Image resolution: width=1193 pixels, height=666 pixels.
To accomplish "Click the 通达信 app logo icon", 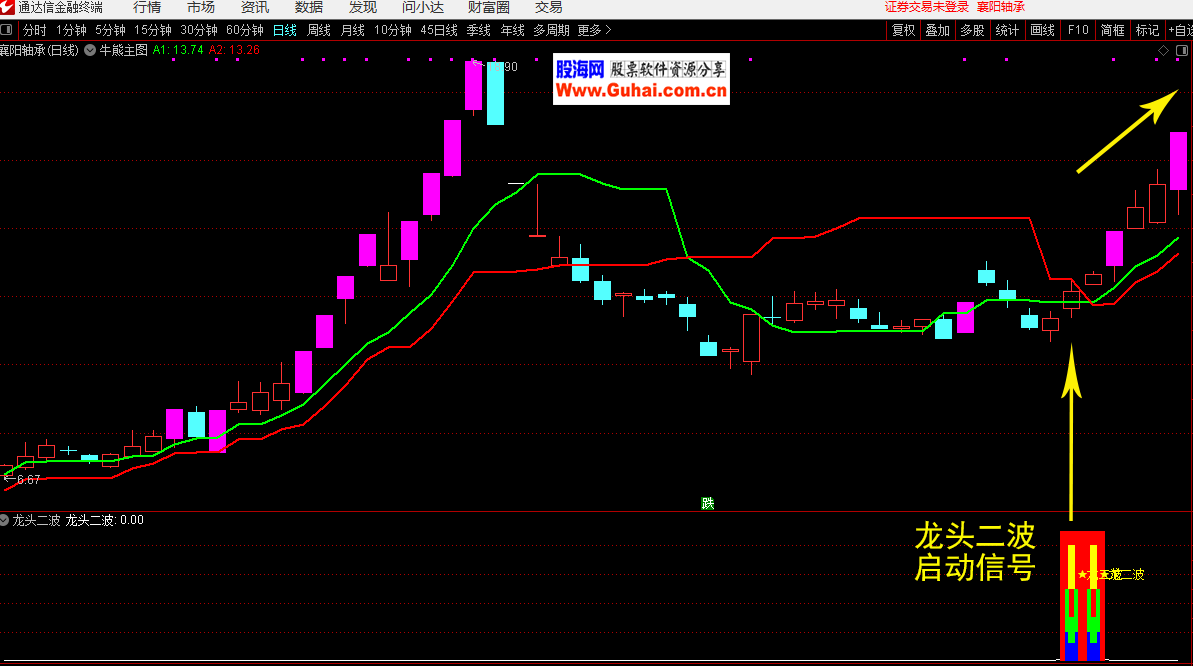I will 8,7.
